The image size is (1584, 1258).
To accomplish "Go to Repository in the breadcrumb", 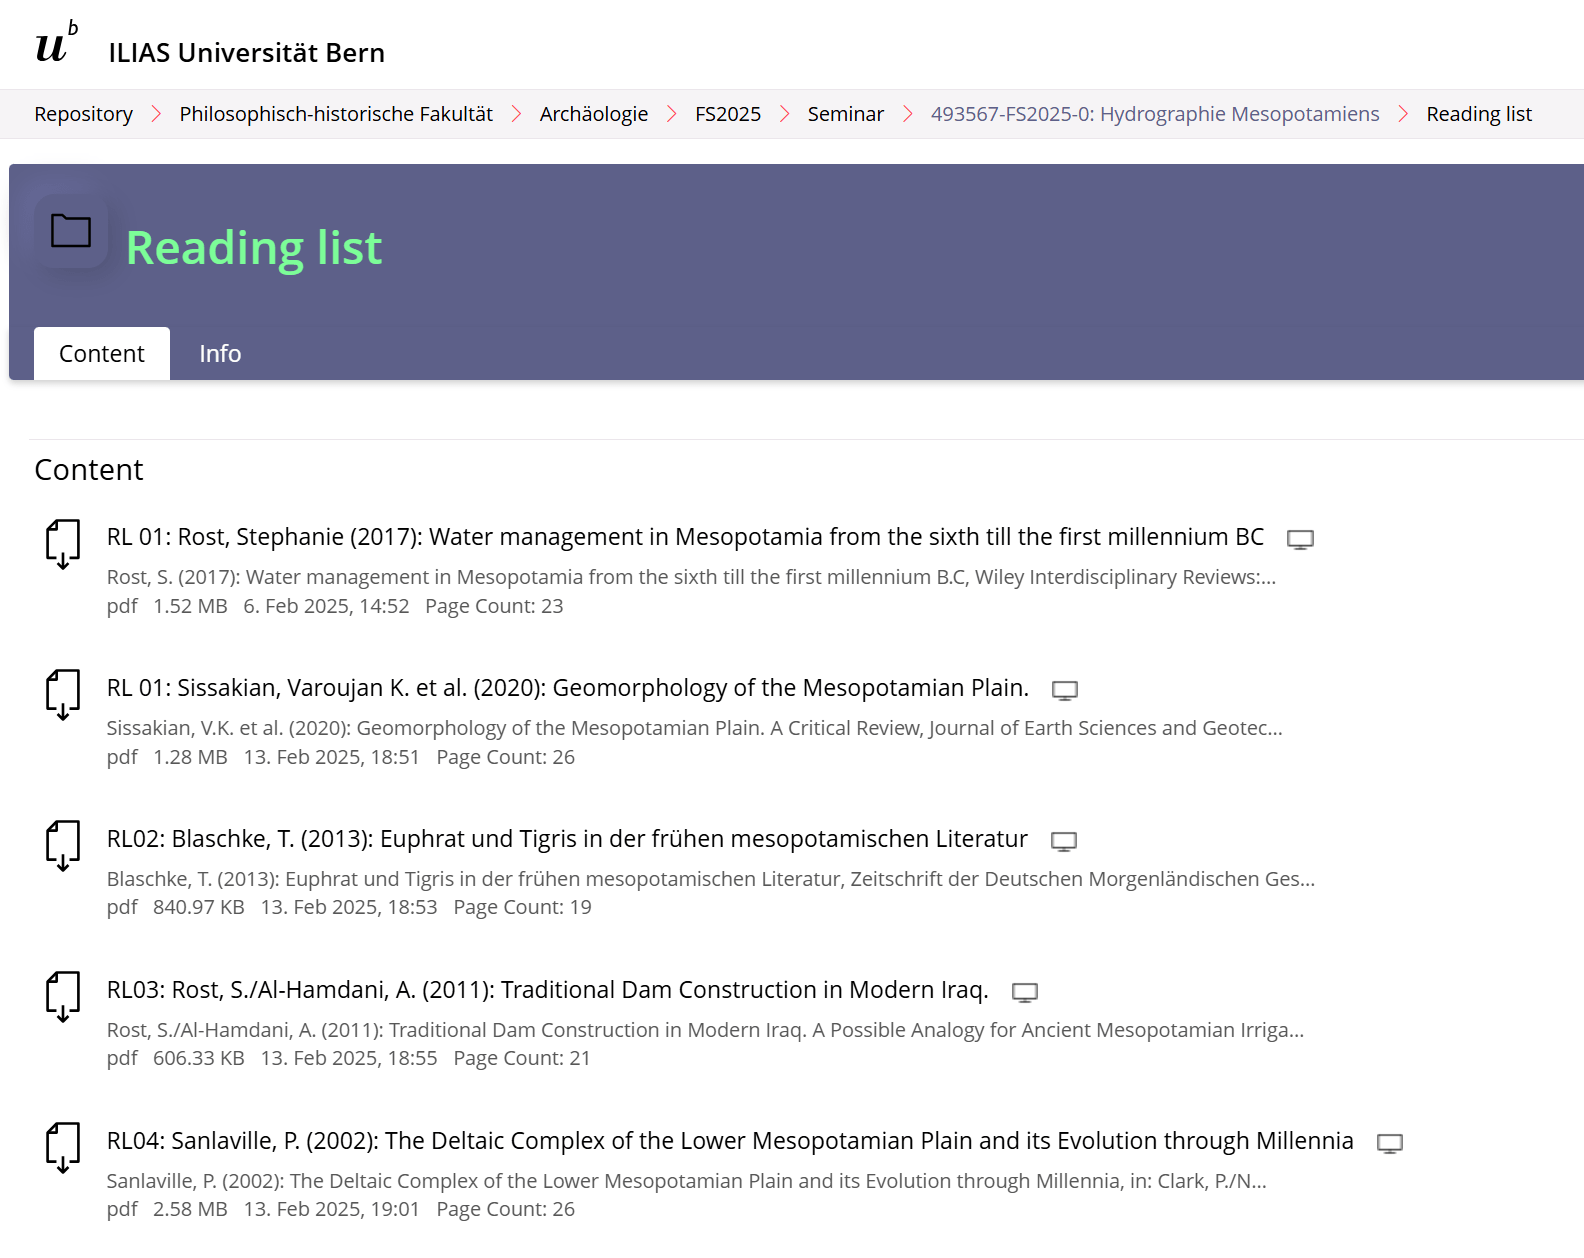I will [x=84, y=114].
